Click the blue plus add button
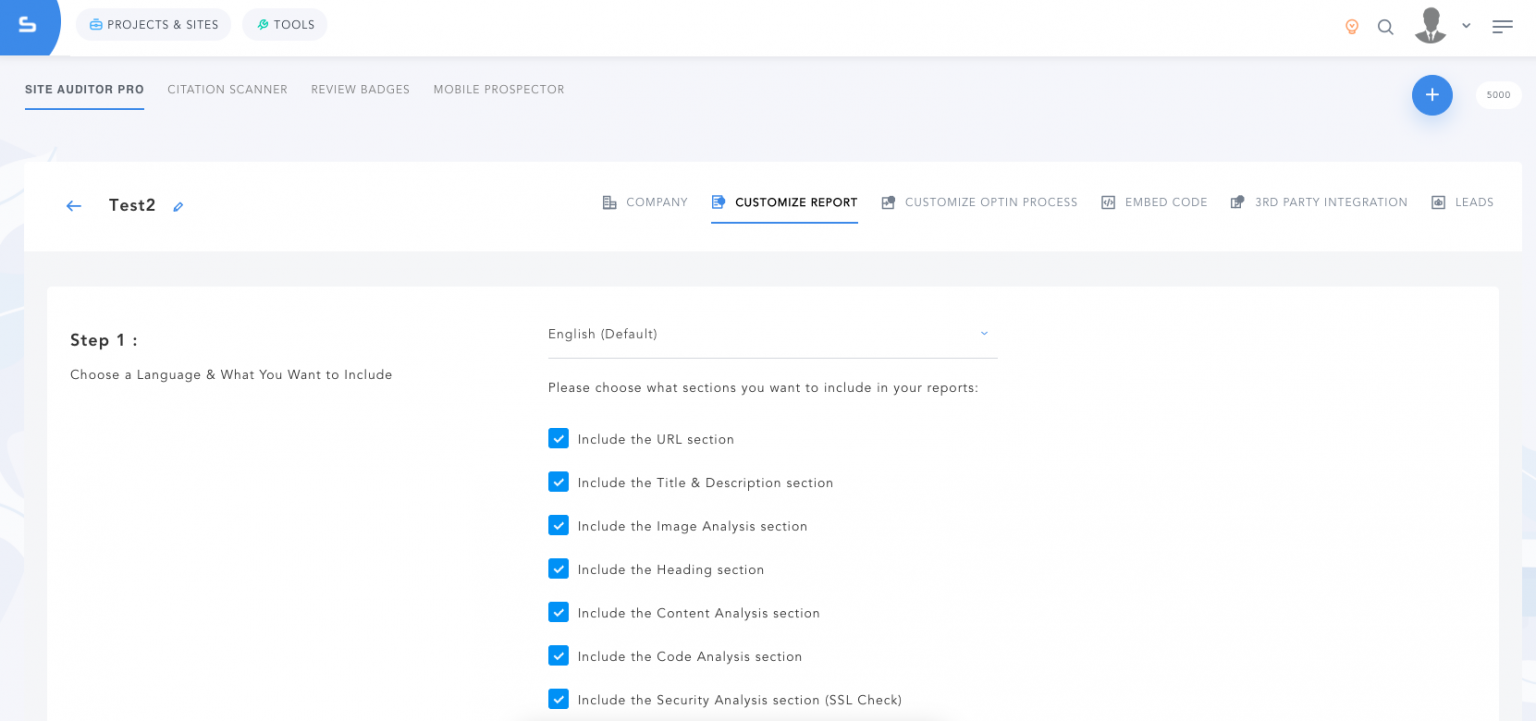Image resolution: width=1536 pixels, height=721 pixels. point(1432,95)
